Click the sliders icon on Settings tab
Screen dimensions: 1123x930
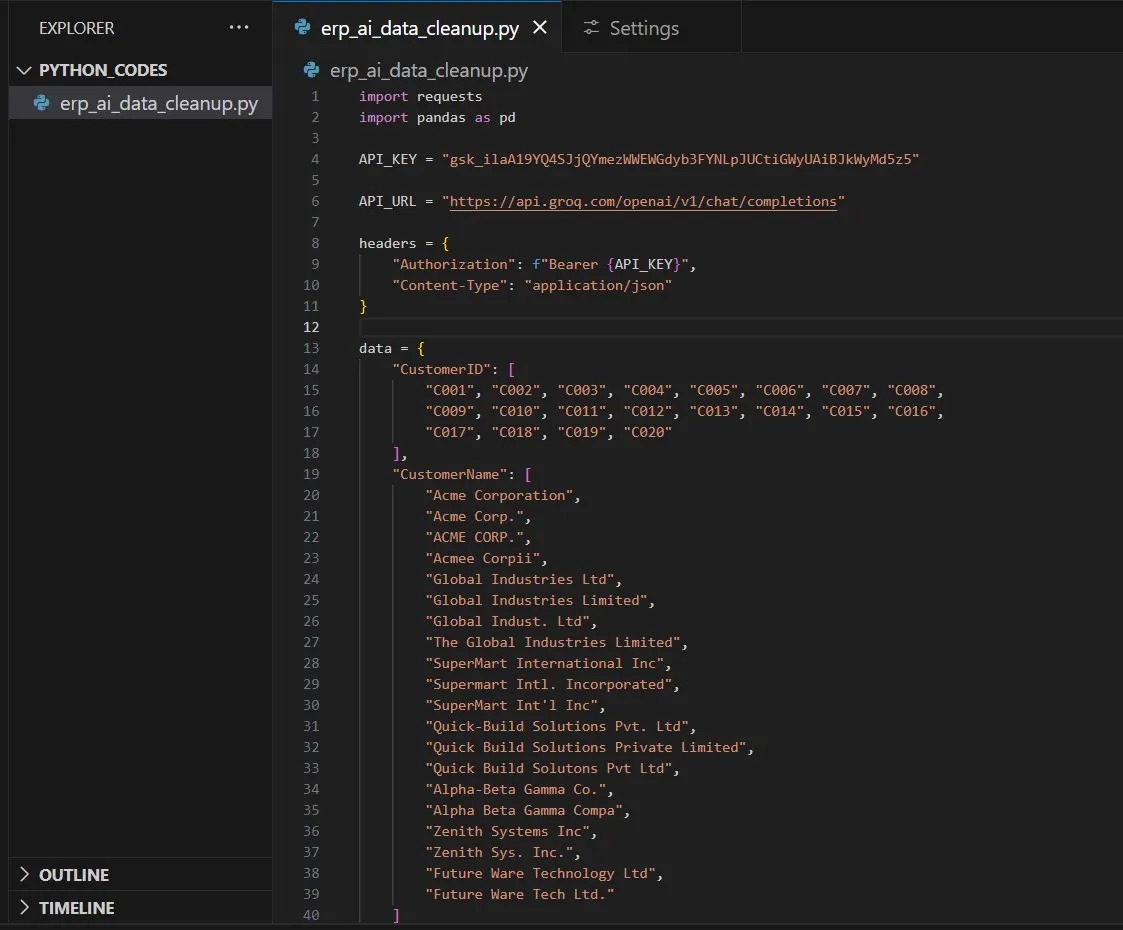tap(592, 28)
